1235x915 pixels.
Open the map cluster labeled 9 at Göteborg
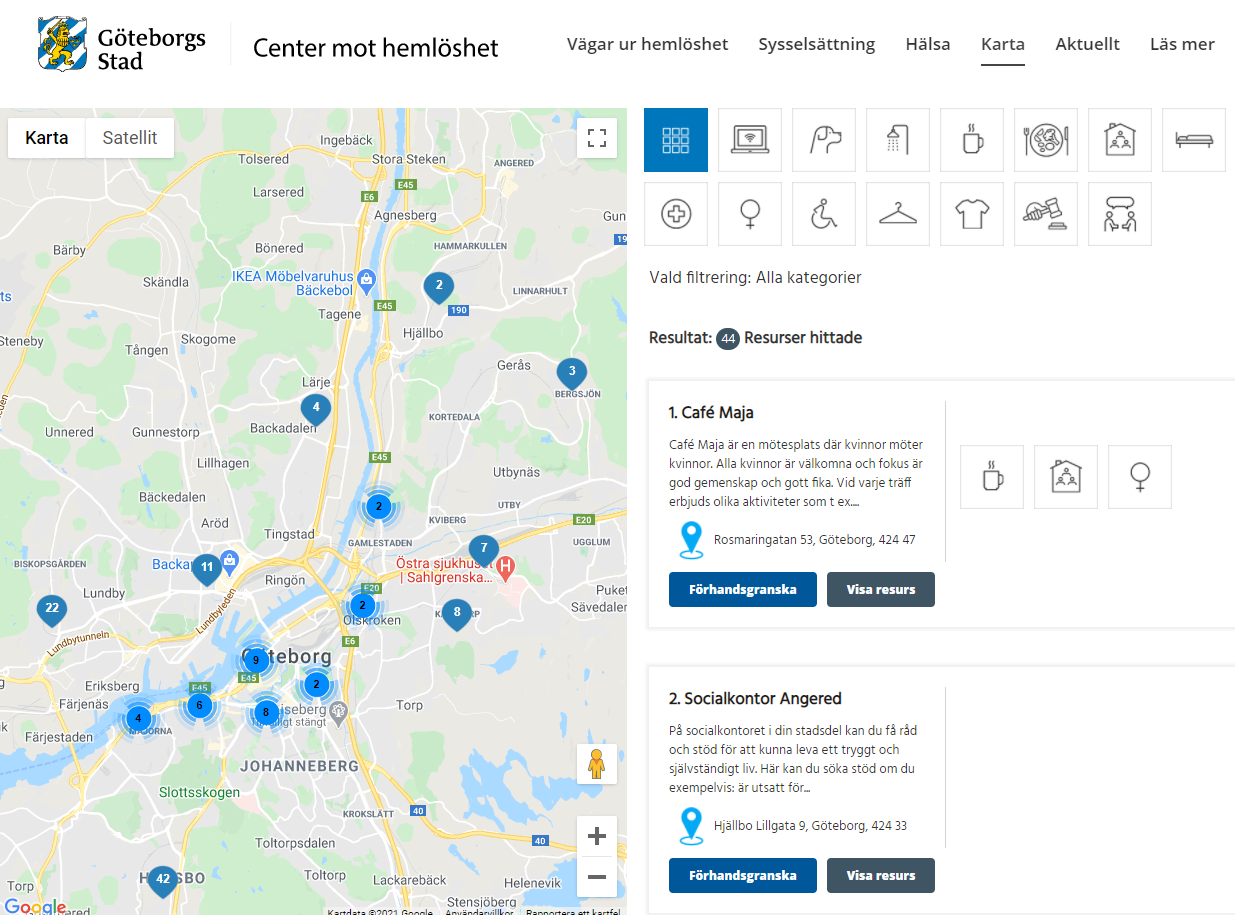[x=256, y=659]
